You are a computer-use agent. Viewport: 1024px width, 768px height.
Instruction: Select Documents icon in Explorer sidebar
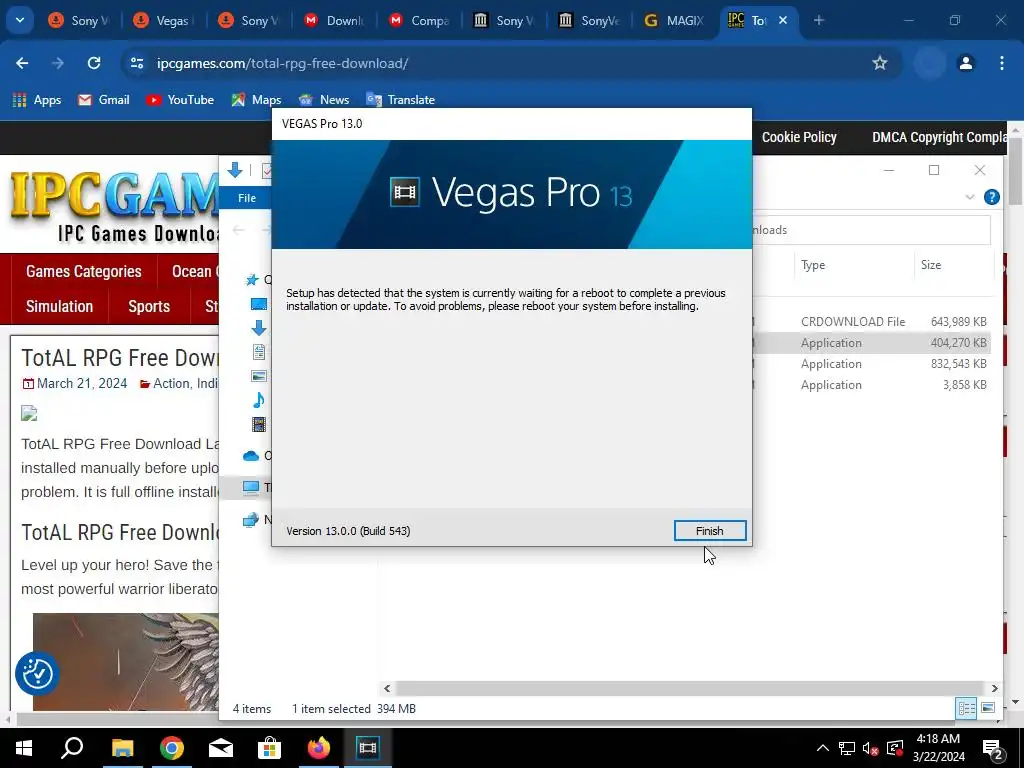click(x=259, y=352)
